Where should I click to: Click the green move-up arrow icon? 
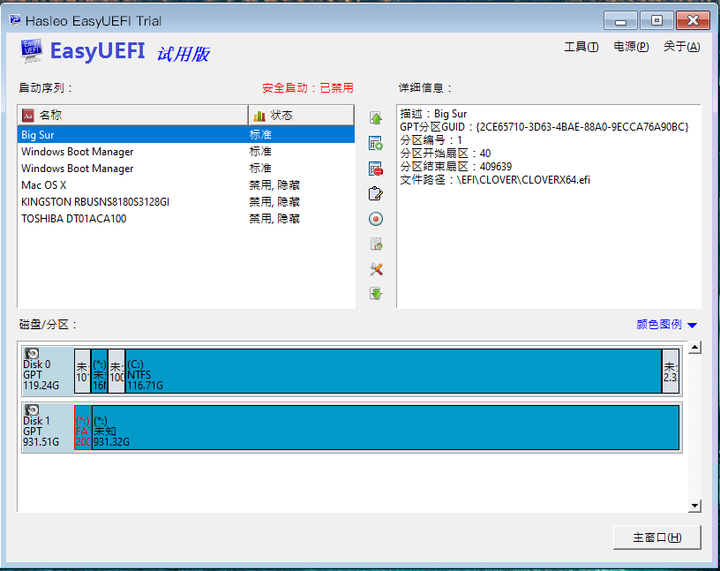pos(376,118)
